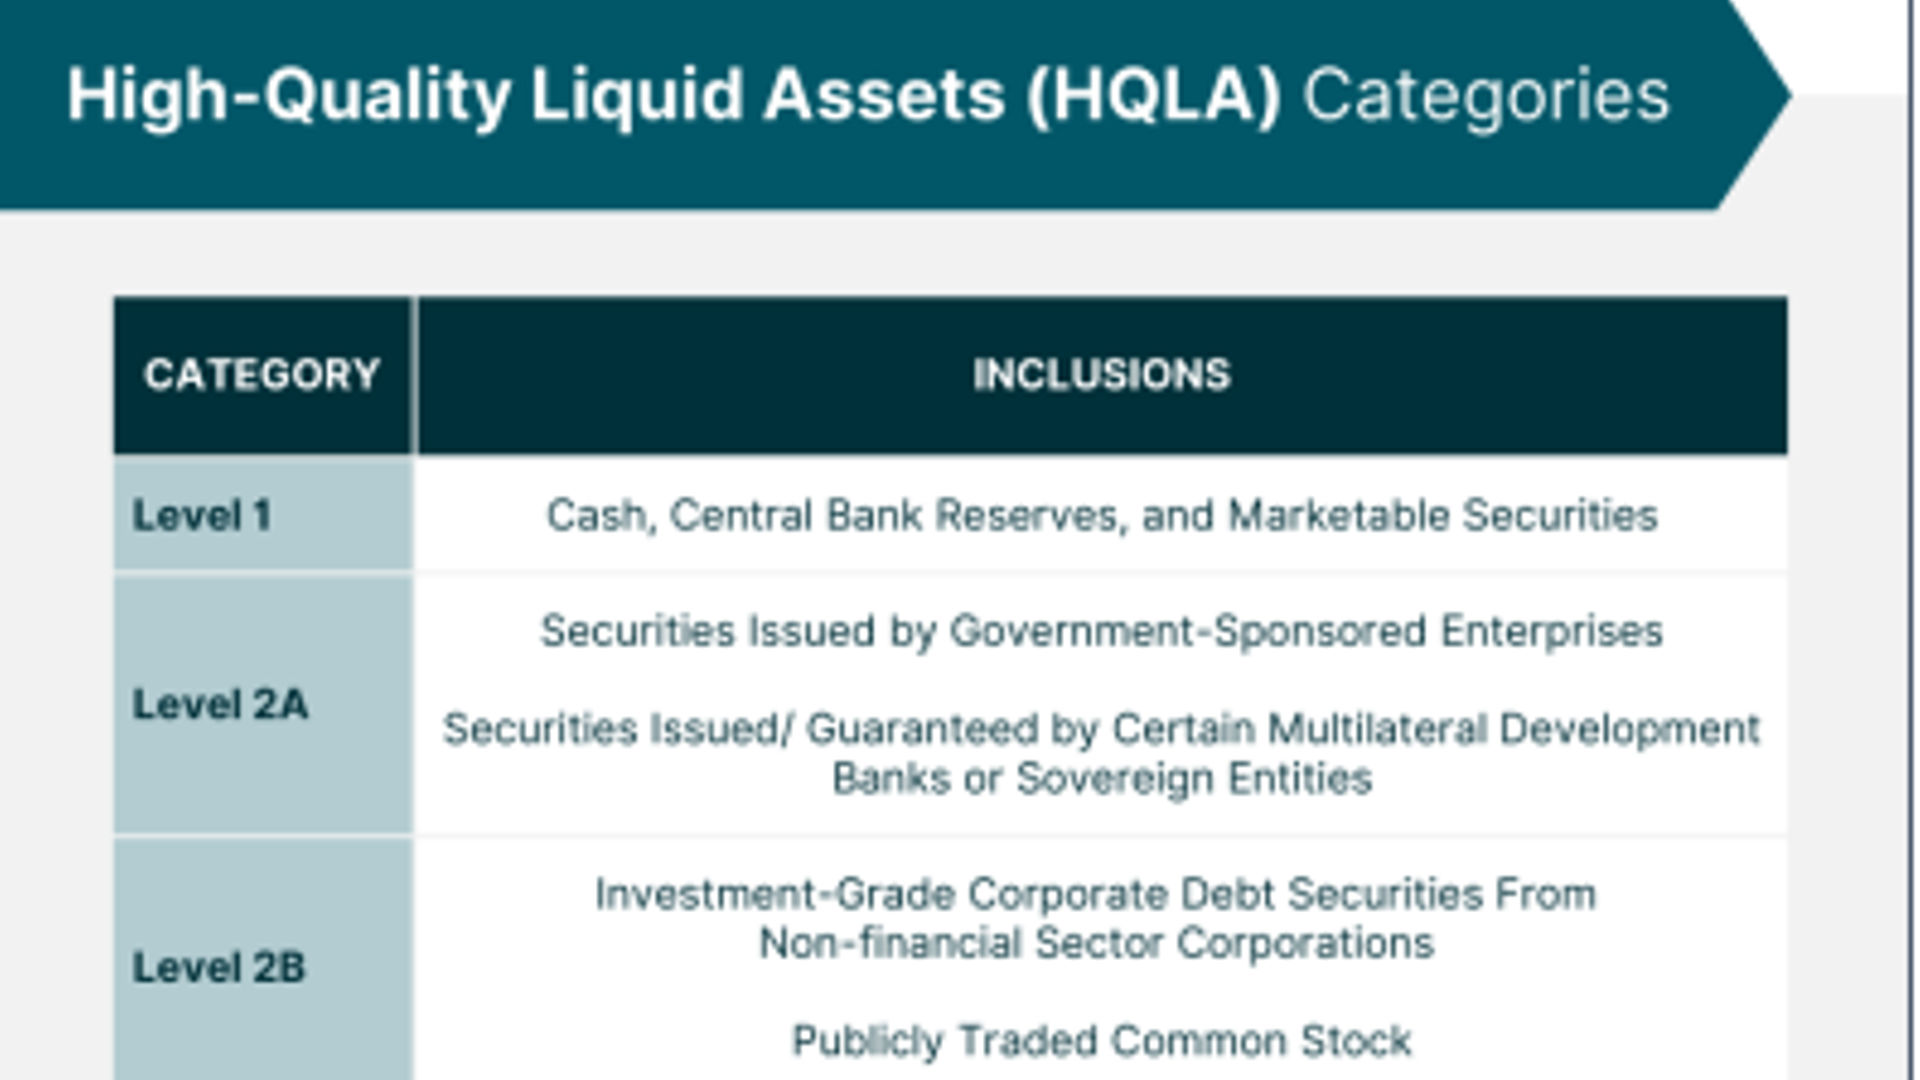Click the "(HQLA)" acronym in the title
1920x1080 pixels.
point(1154,96)
